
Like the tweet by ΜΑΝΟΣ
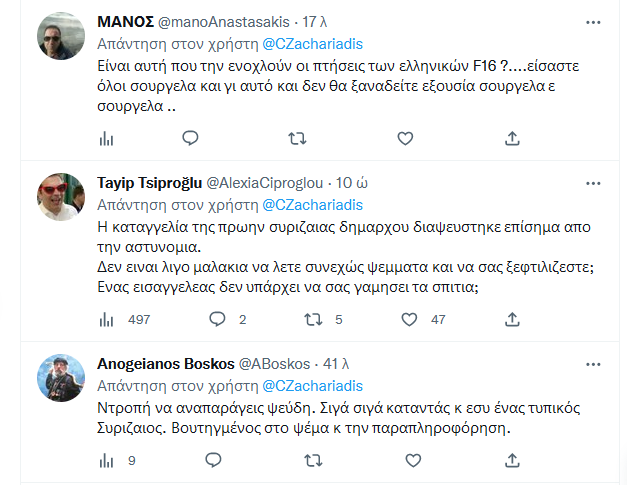[405, 138]
